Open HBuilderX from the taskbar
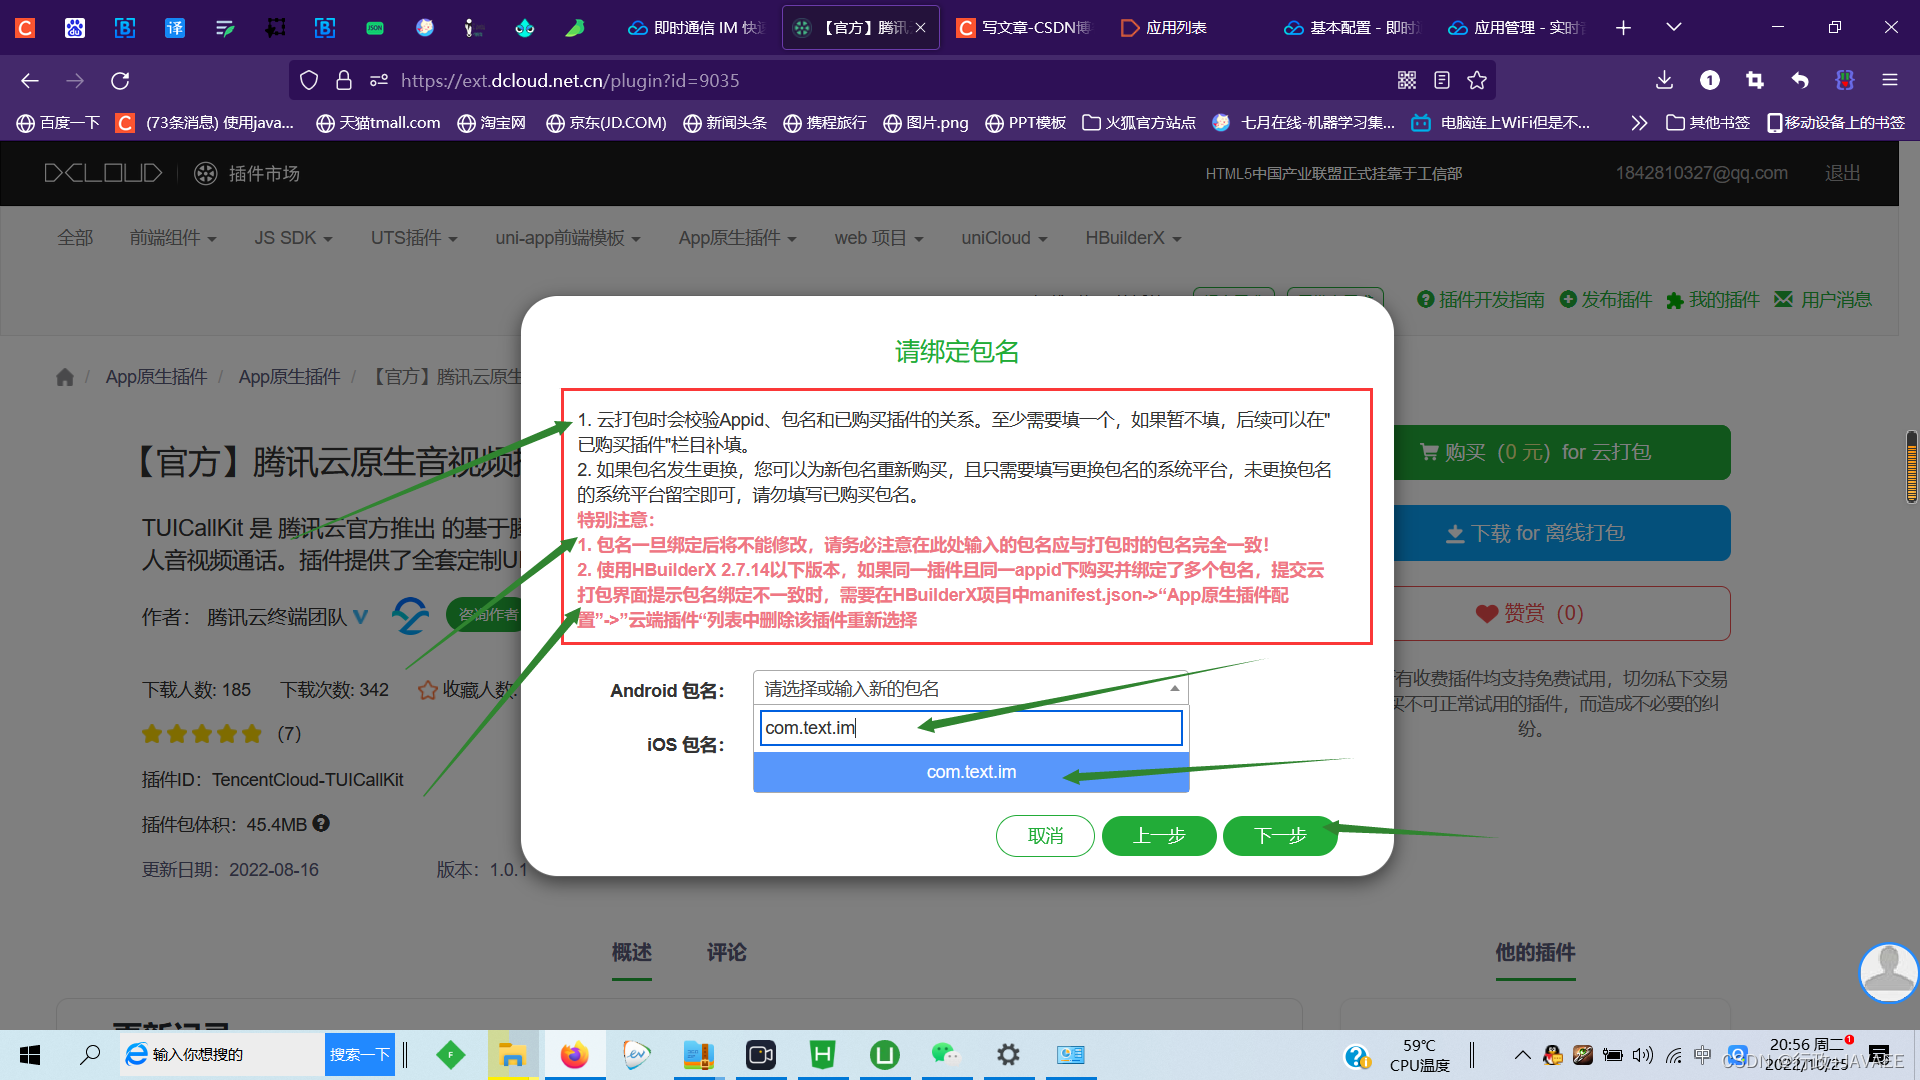 tap(822, 1055)
